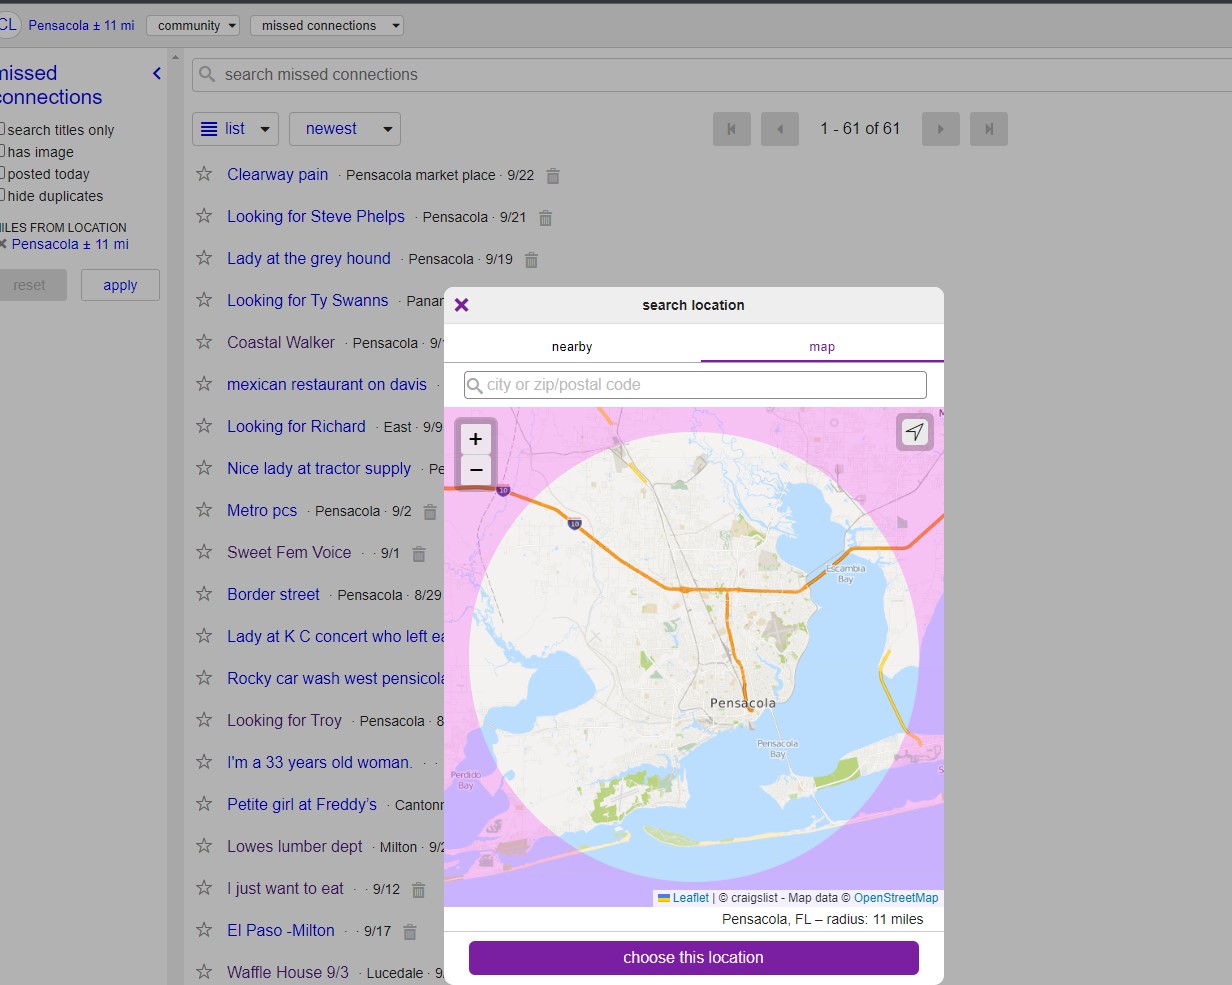Star the Rocky car wash post
The height and width of the screenshot is (985, 1232).
pos(204,678)
